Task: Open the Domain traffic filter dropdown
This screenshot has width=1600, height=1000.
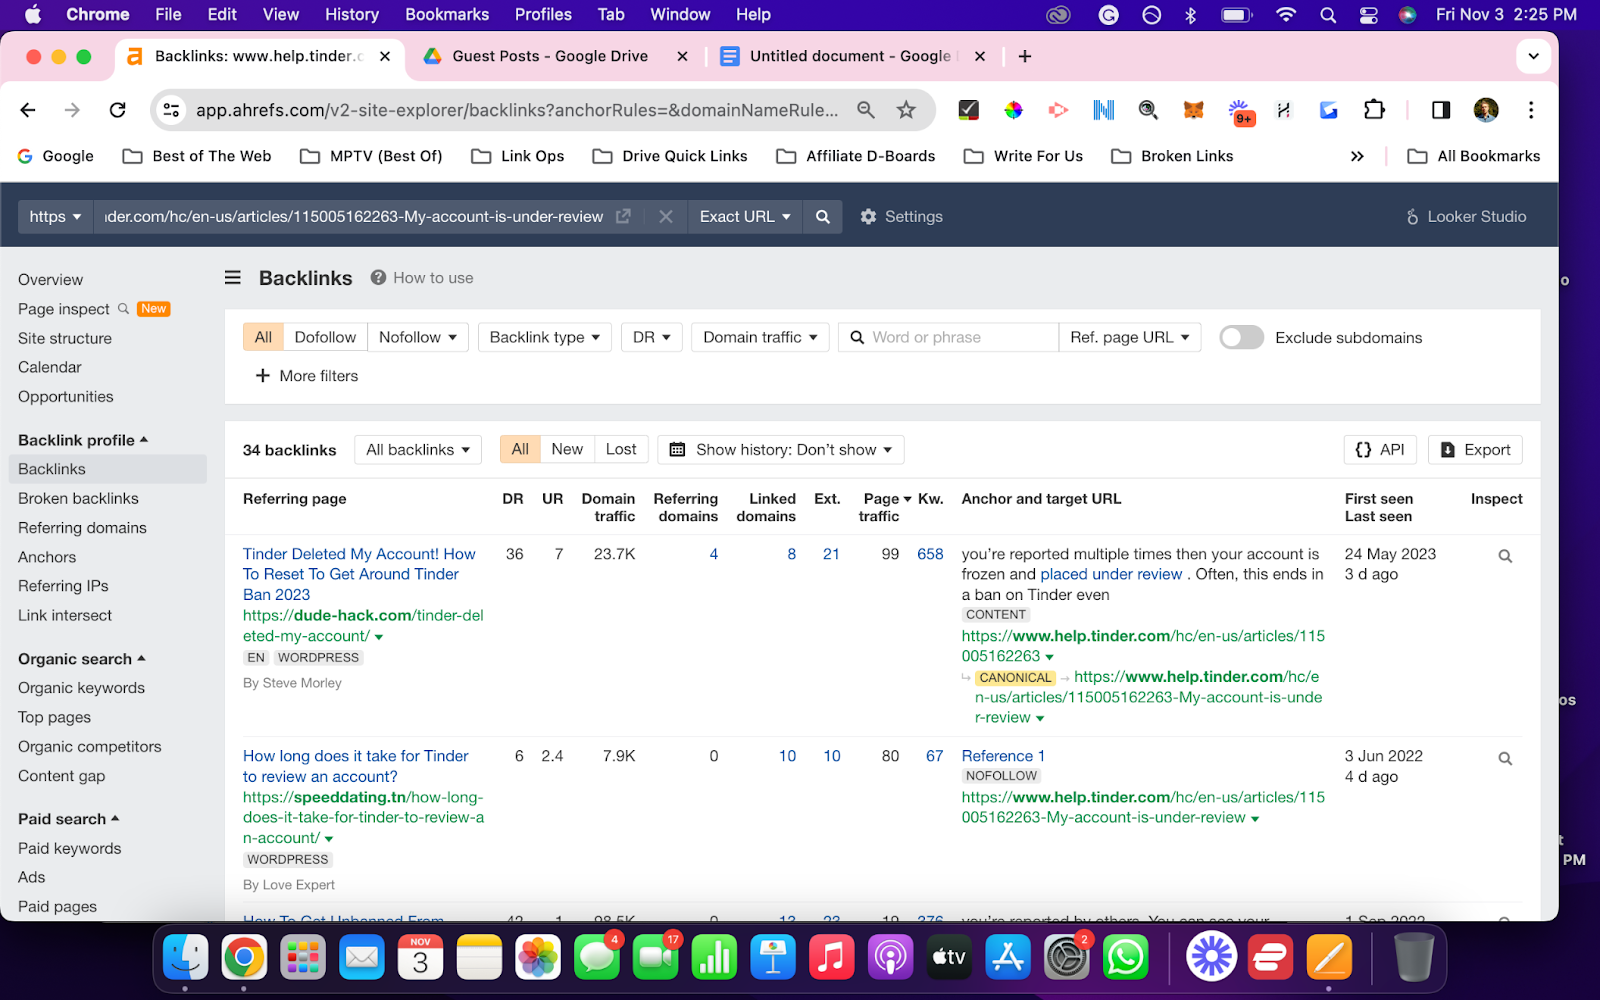Action: [x=759, y=337]
